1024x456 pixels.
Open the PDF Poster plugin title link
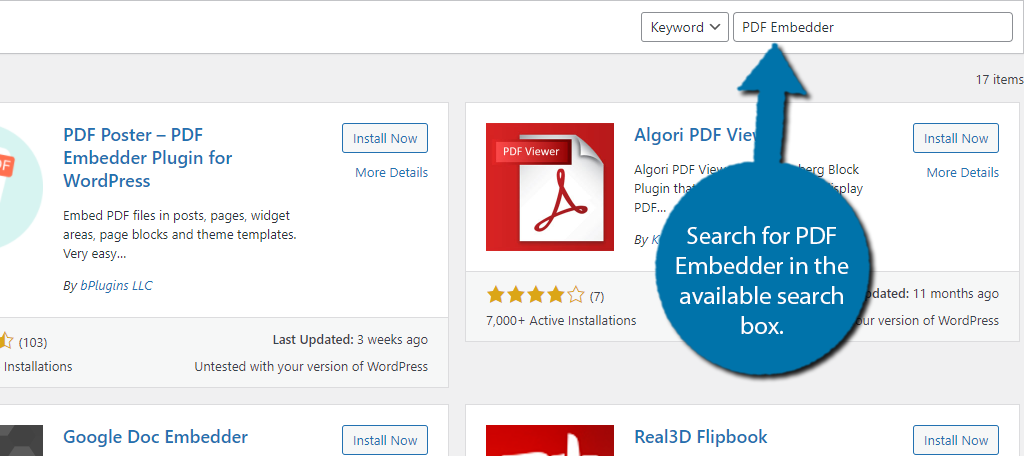[148, 157]
